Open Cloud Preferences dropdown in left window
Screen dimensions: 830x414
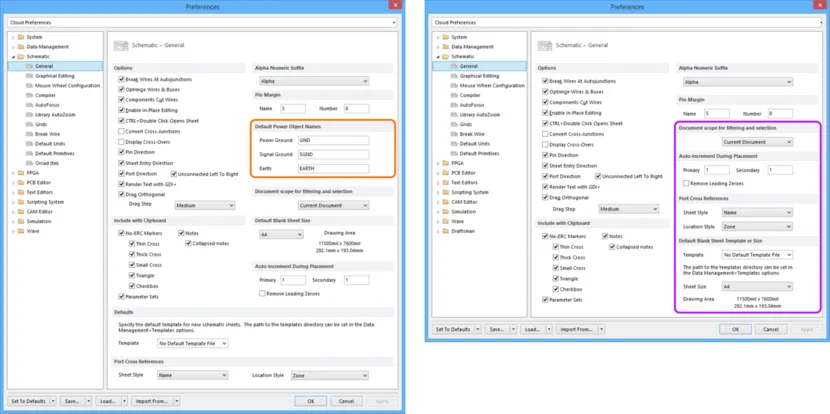pyautogui.click(x=202, y=23)
